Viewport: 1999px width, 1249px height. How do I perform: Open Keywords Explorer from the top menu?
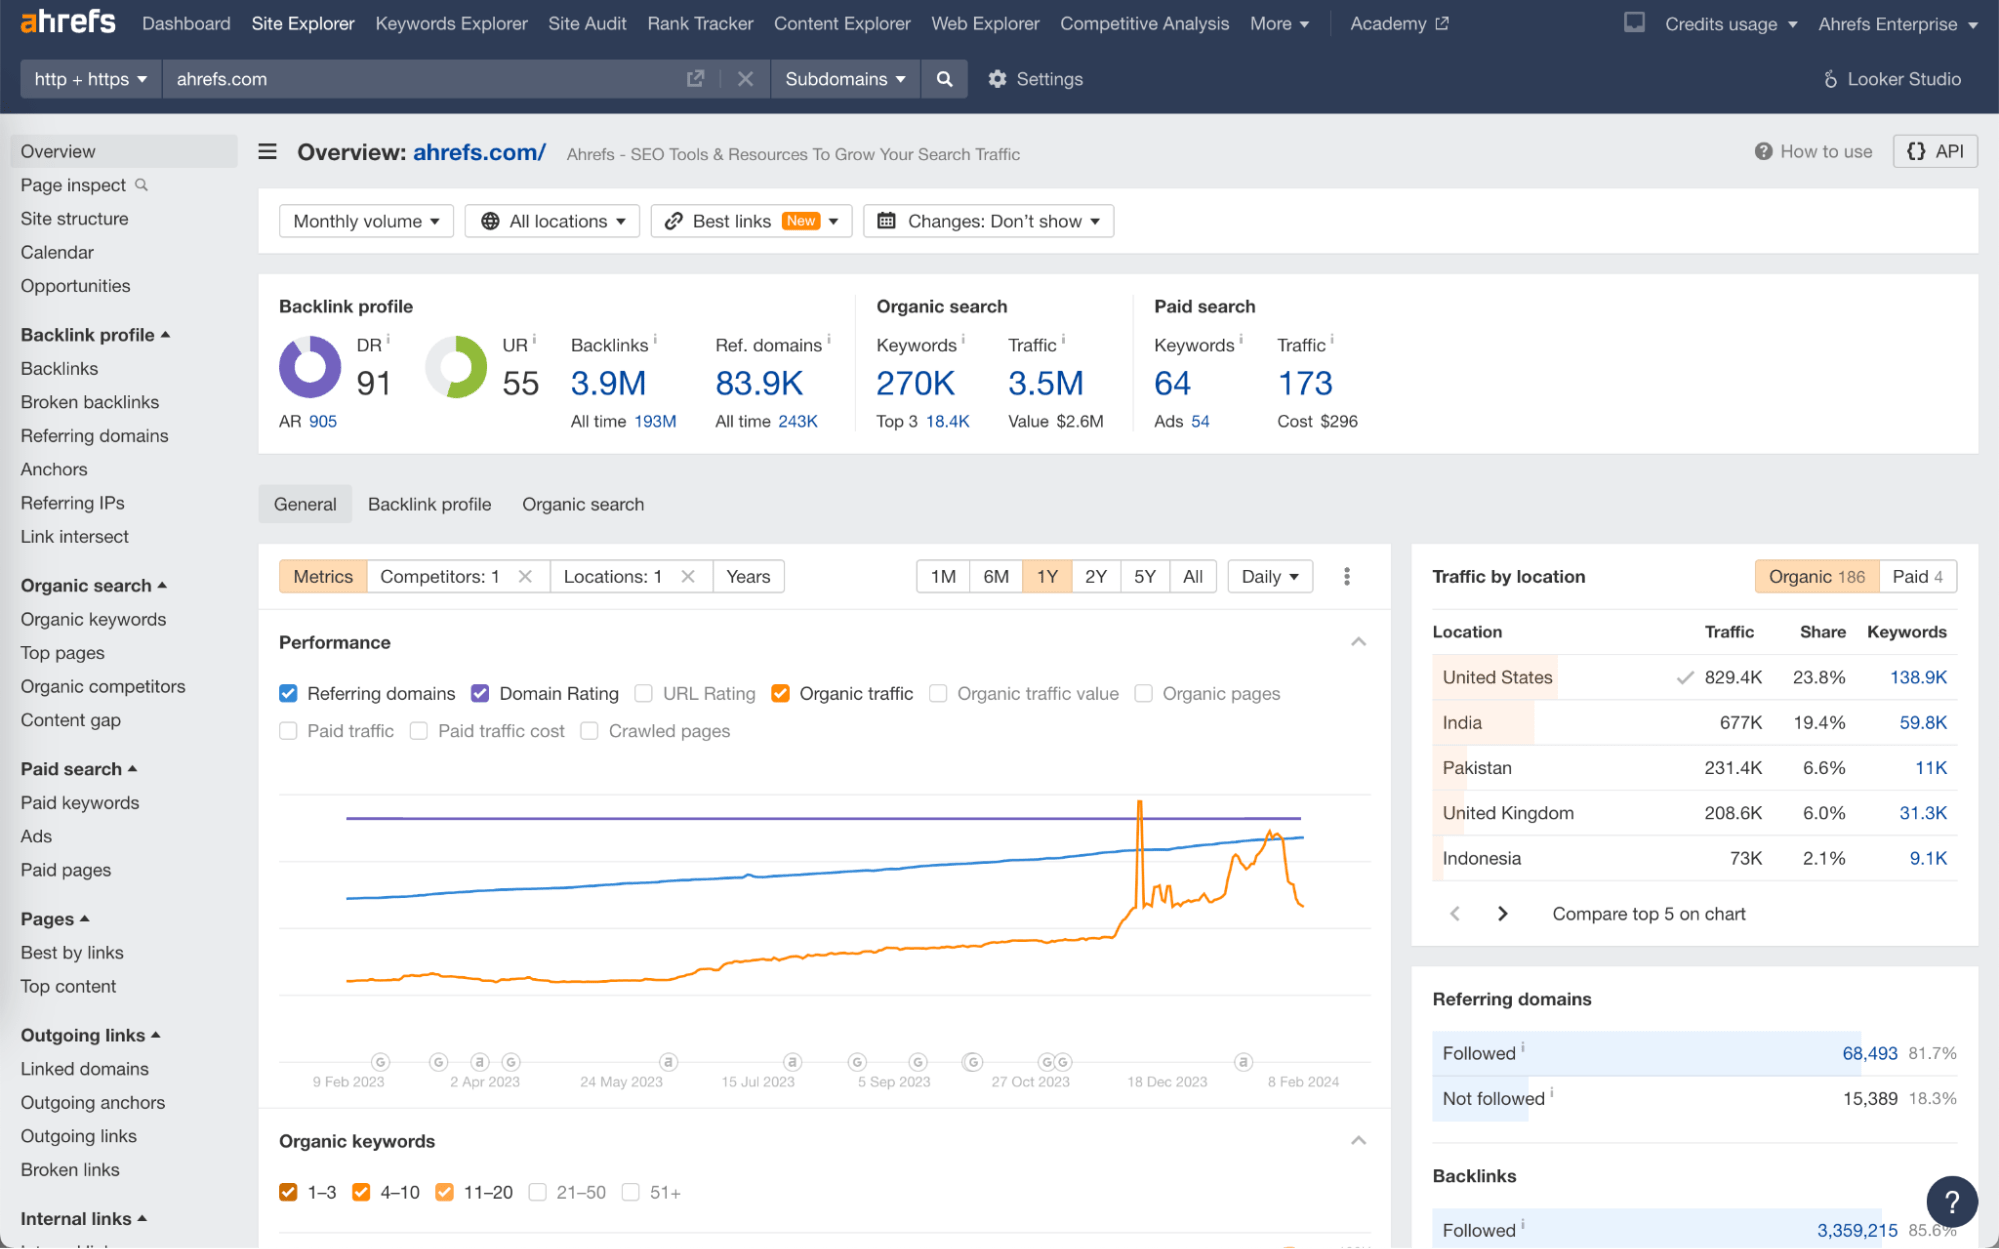click(x=451, y=23)
